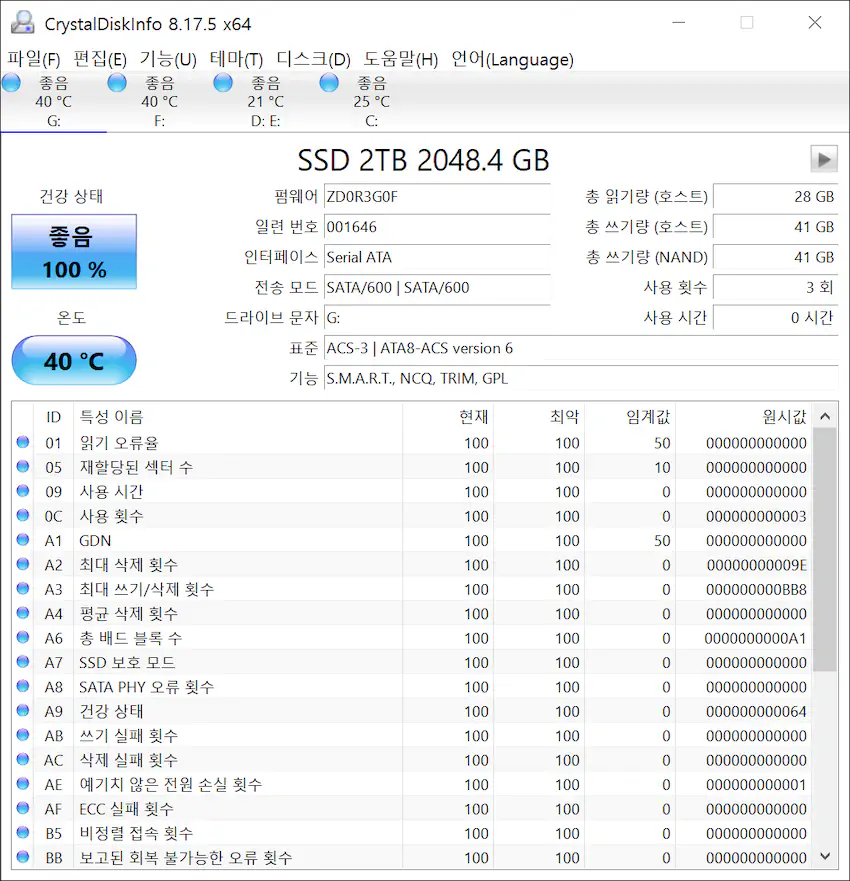Click status dot of row A7 SSD 보호 모드
This screenshot has height=881, width=850.
[23, 662]
